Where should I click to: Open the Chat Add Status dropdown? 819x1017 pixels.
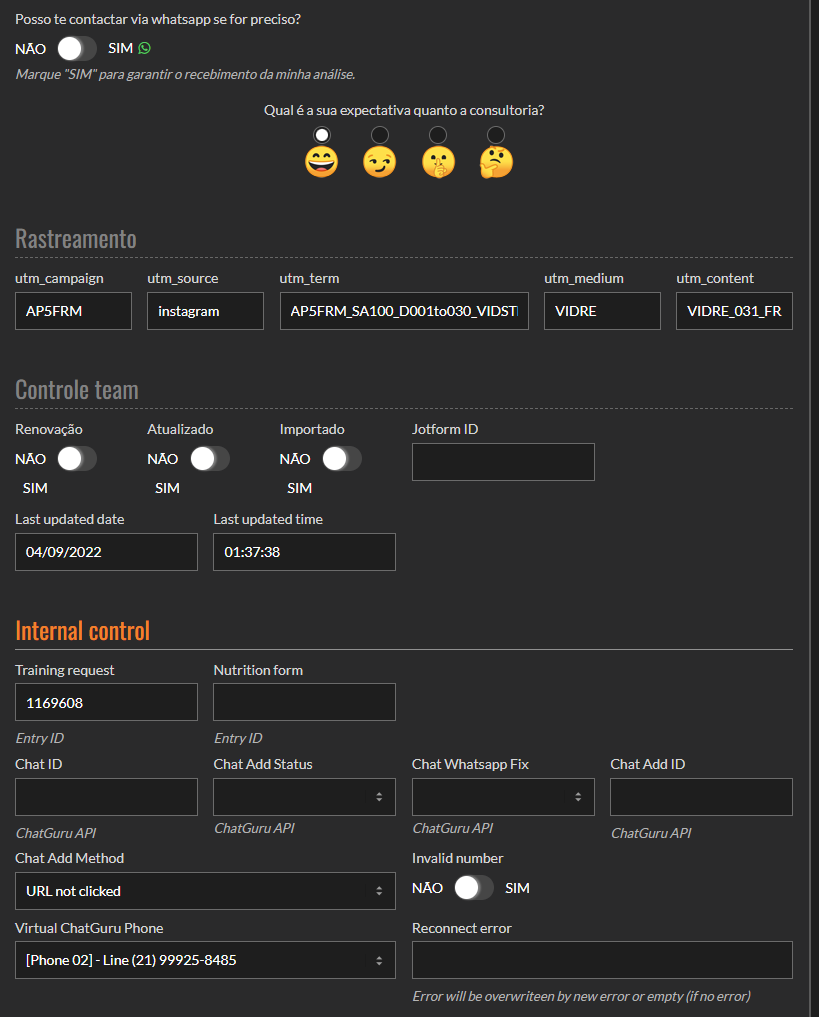point(304,797)
